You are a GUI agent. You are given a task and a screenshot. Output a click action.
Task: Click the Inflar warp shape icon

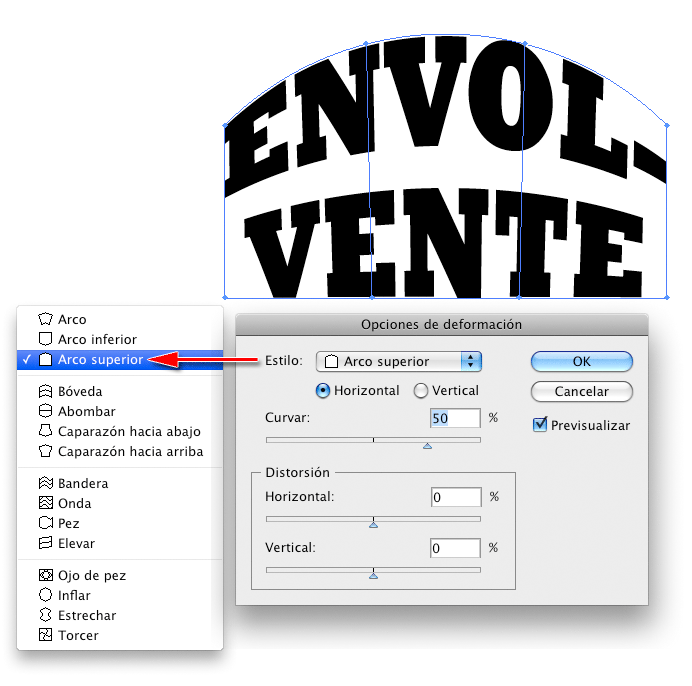pos(45,595)
